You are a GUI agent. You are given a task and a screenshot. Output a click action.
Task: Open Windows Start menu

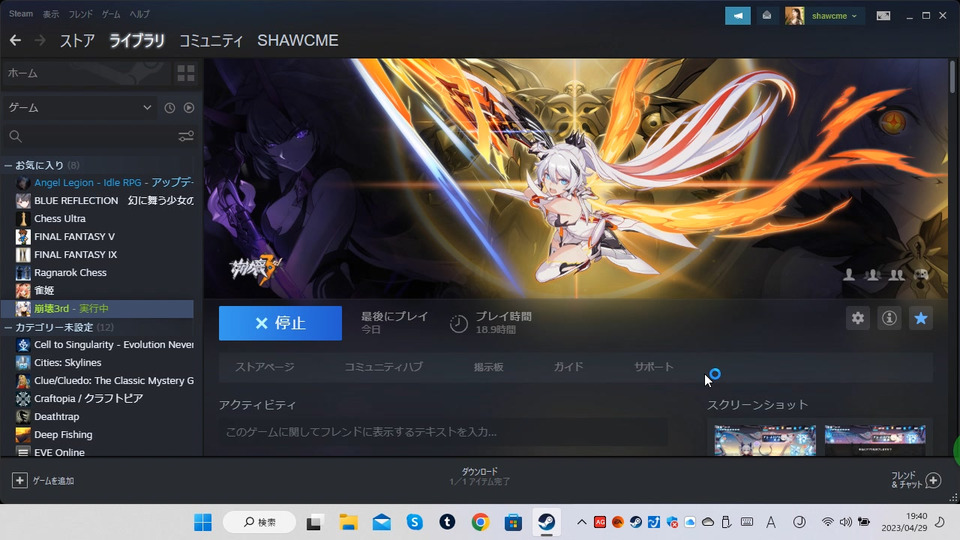pos(203,522)
